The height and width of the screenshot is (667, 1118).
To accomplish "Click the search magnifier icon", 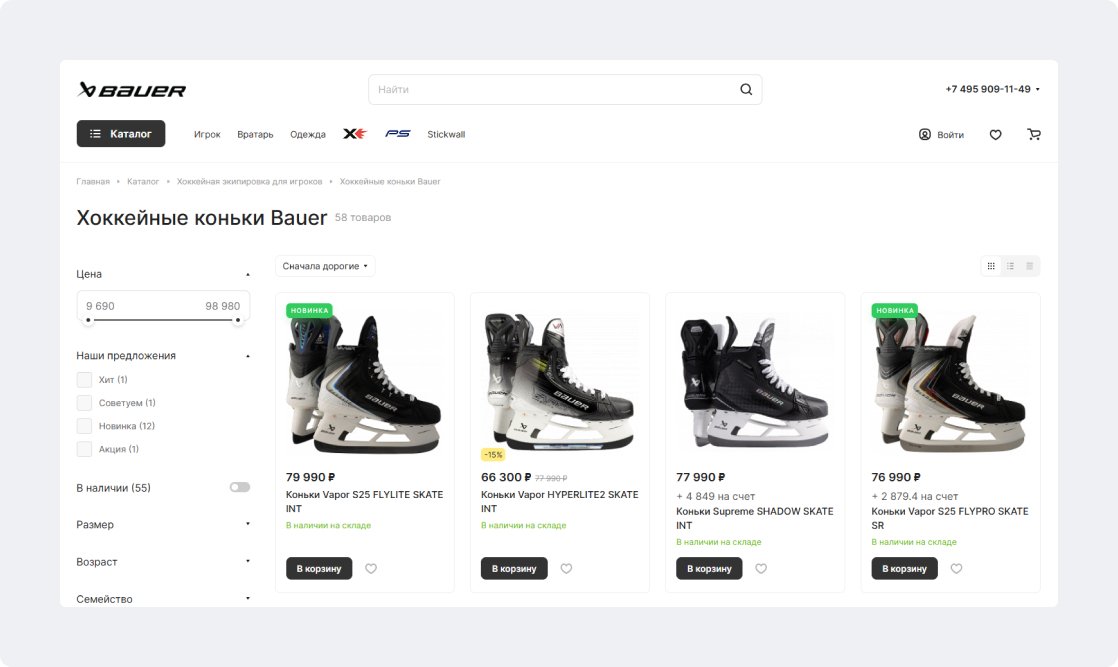I will [746, 89].
